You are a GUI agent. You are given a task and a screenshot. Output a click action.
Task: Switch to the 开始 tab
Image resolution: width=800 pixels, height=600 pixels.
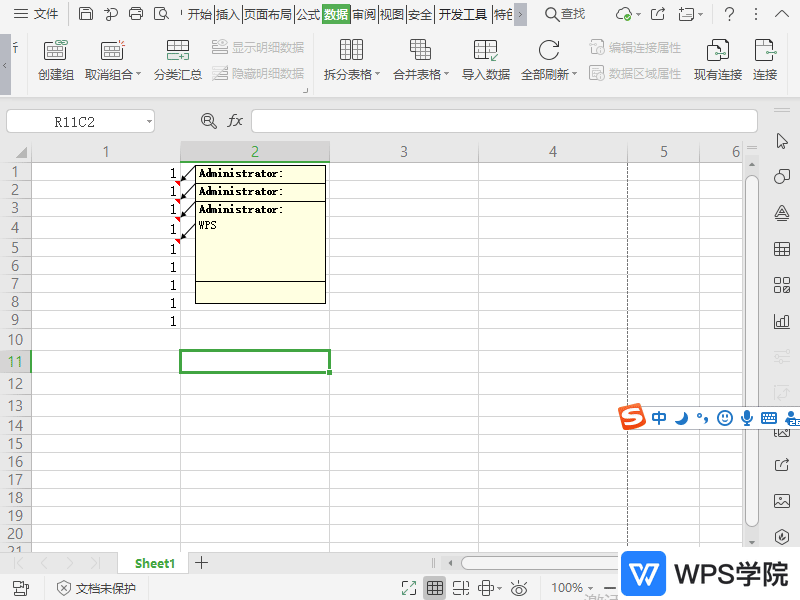[x=199, y=14]
